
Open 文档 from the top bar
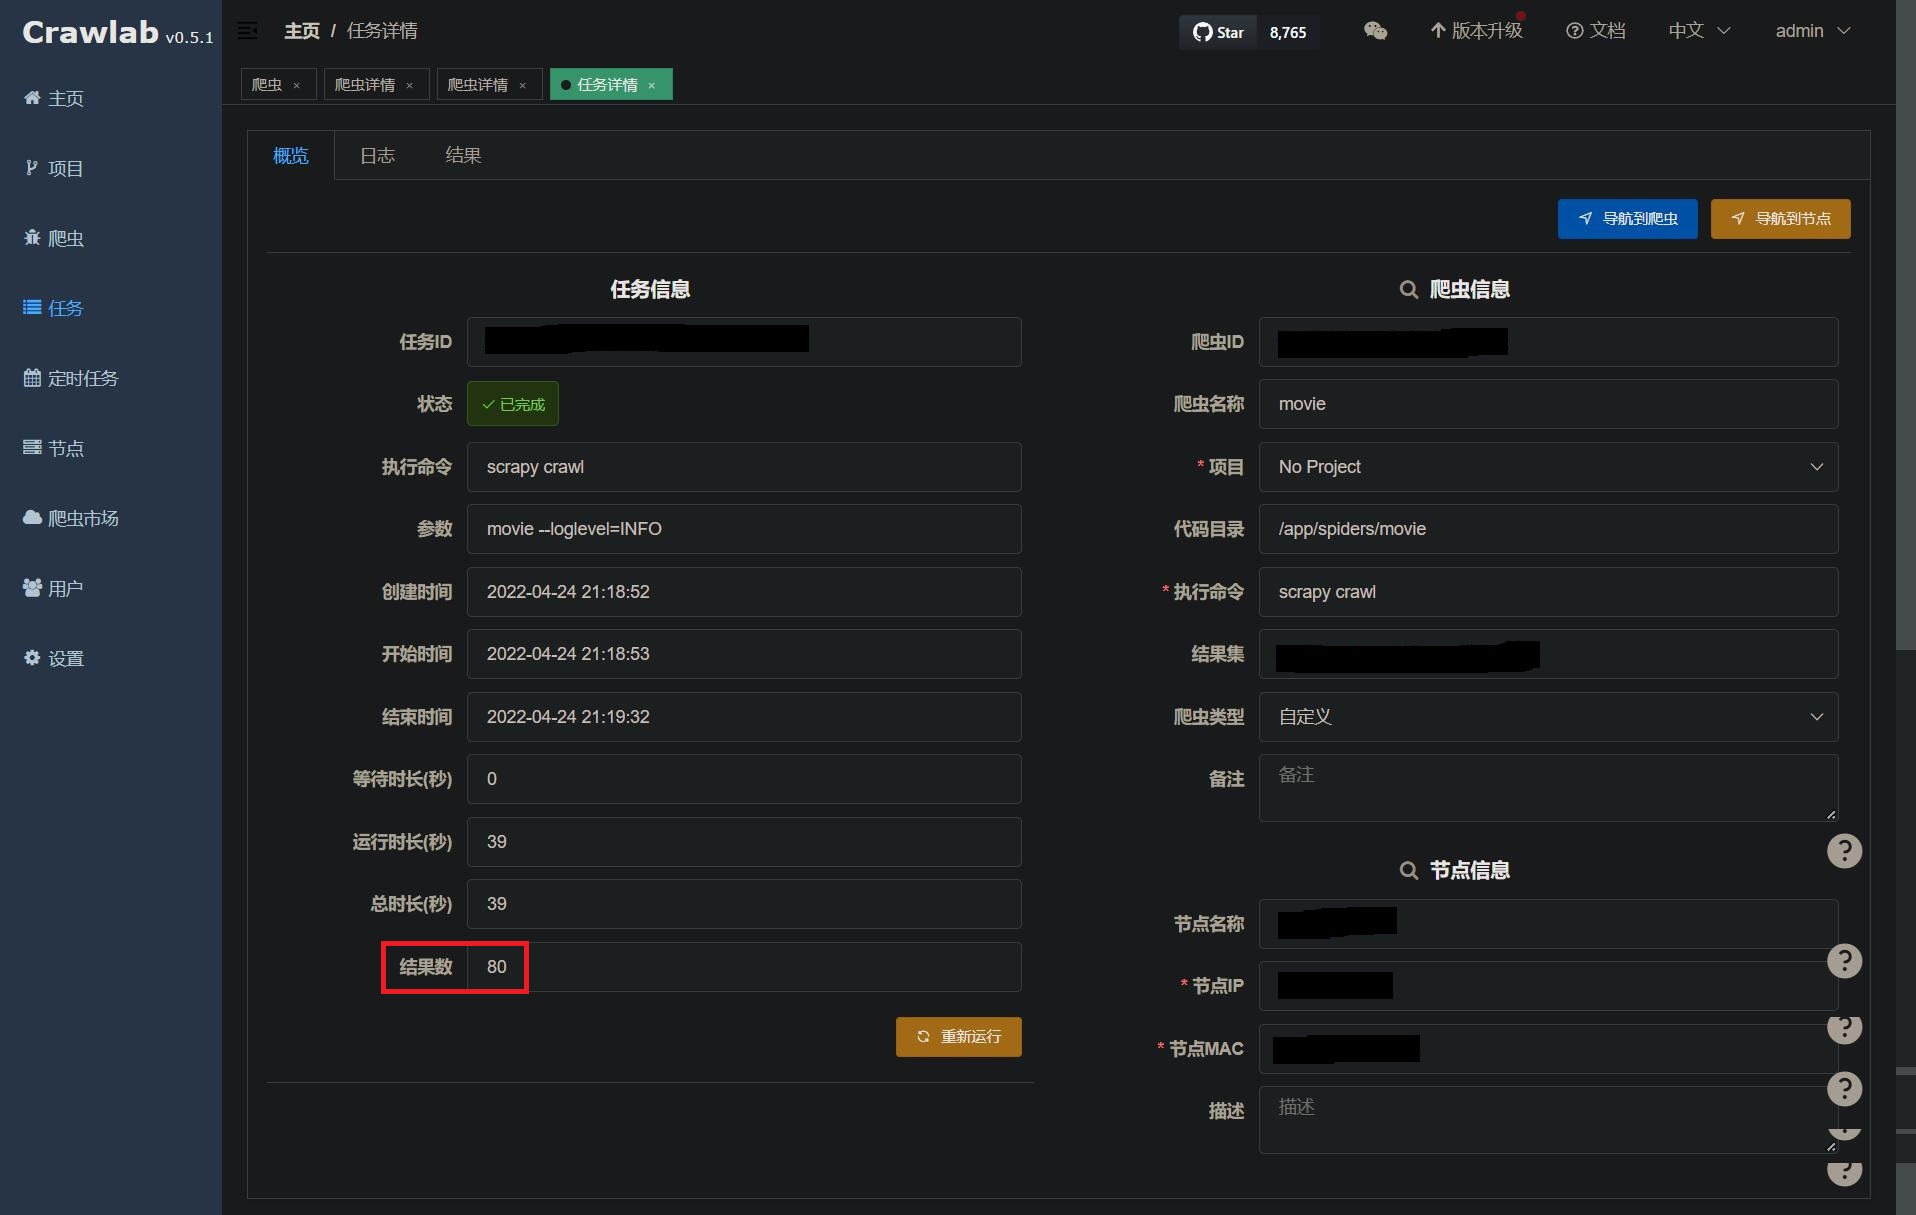click(1596, 30)
